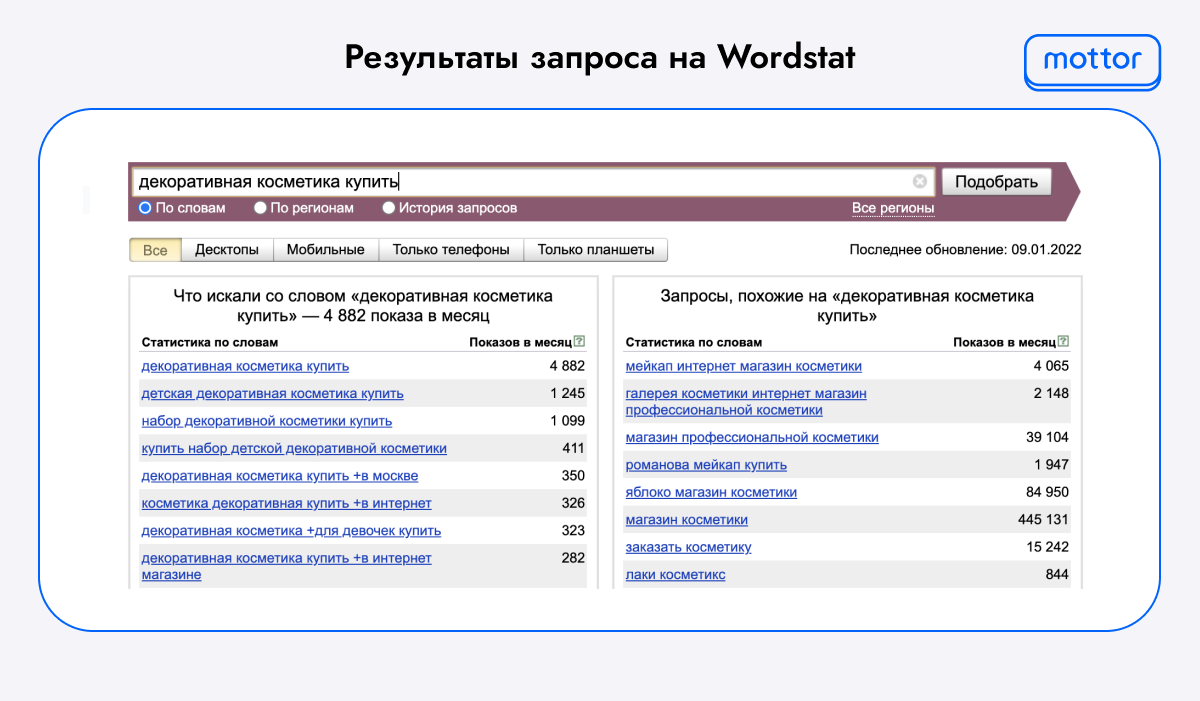The image size is (1200, 701).
Task: Click the value '39 104' in the right table
Action: point(1047,437)
